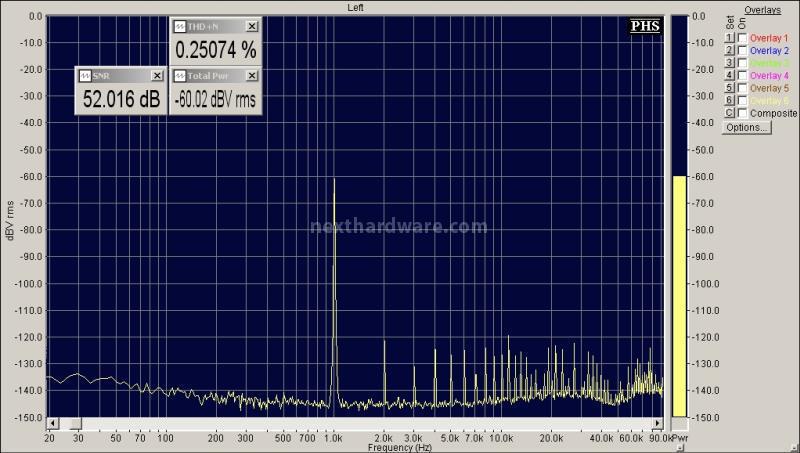
Task: Set overlay 4 with the '4' button
Action: coord(729,75)
